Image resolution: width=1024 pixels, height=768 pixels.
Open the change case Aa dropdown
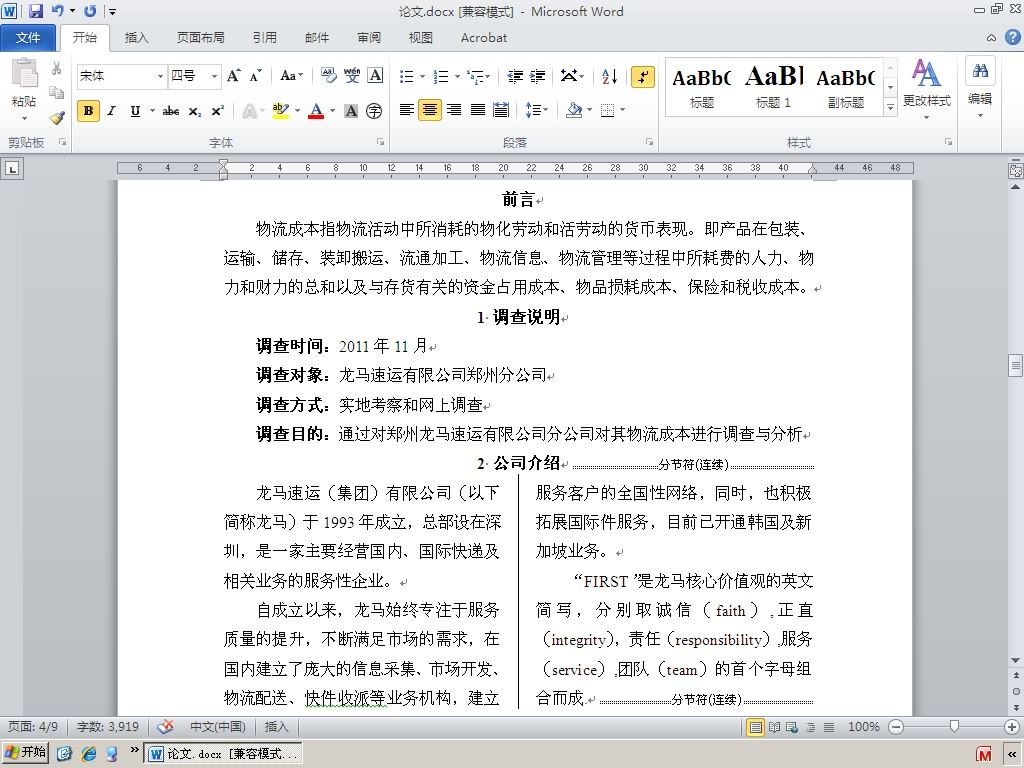(x=291, y=76)
